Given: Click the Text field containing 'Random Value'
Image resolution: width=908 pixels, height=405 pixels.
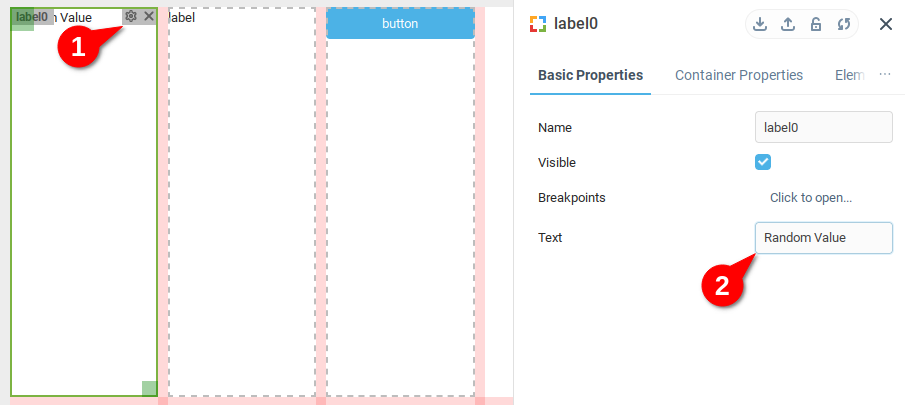Looking at the screenshot, I should [823, 238].
